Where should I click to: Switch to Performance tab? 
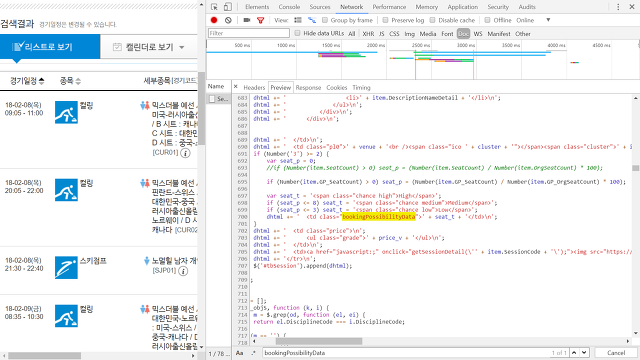click(x=389, y=7)
